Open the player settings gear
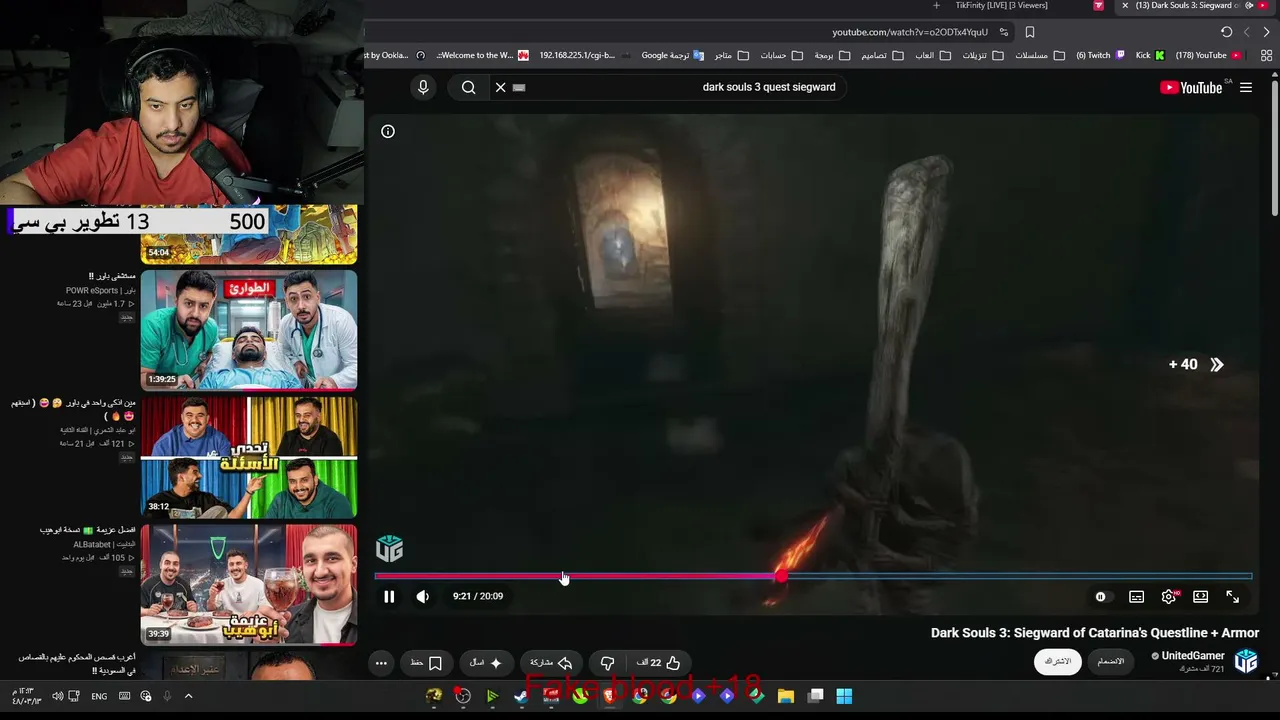 click(x=1169, y=597)
